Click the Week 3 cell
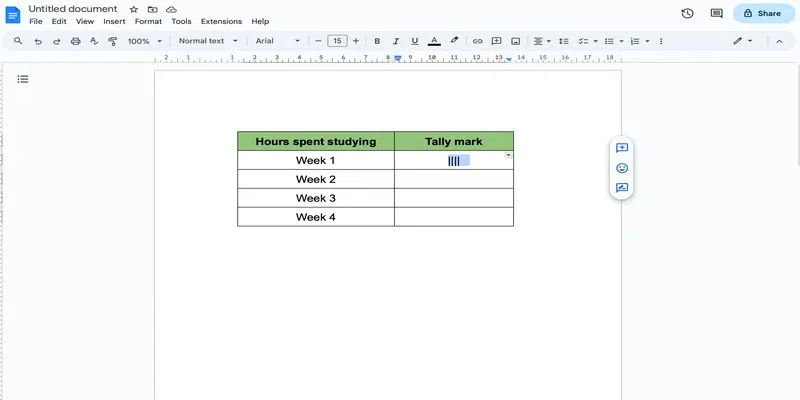Viewport: 800px width, 400px height. (x=316, y=198)
